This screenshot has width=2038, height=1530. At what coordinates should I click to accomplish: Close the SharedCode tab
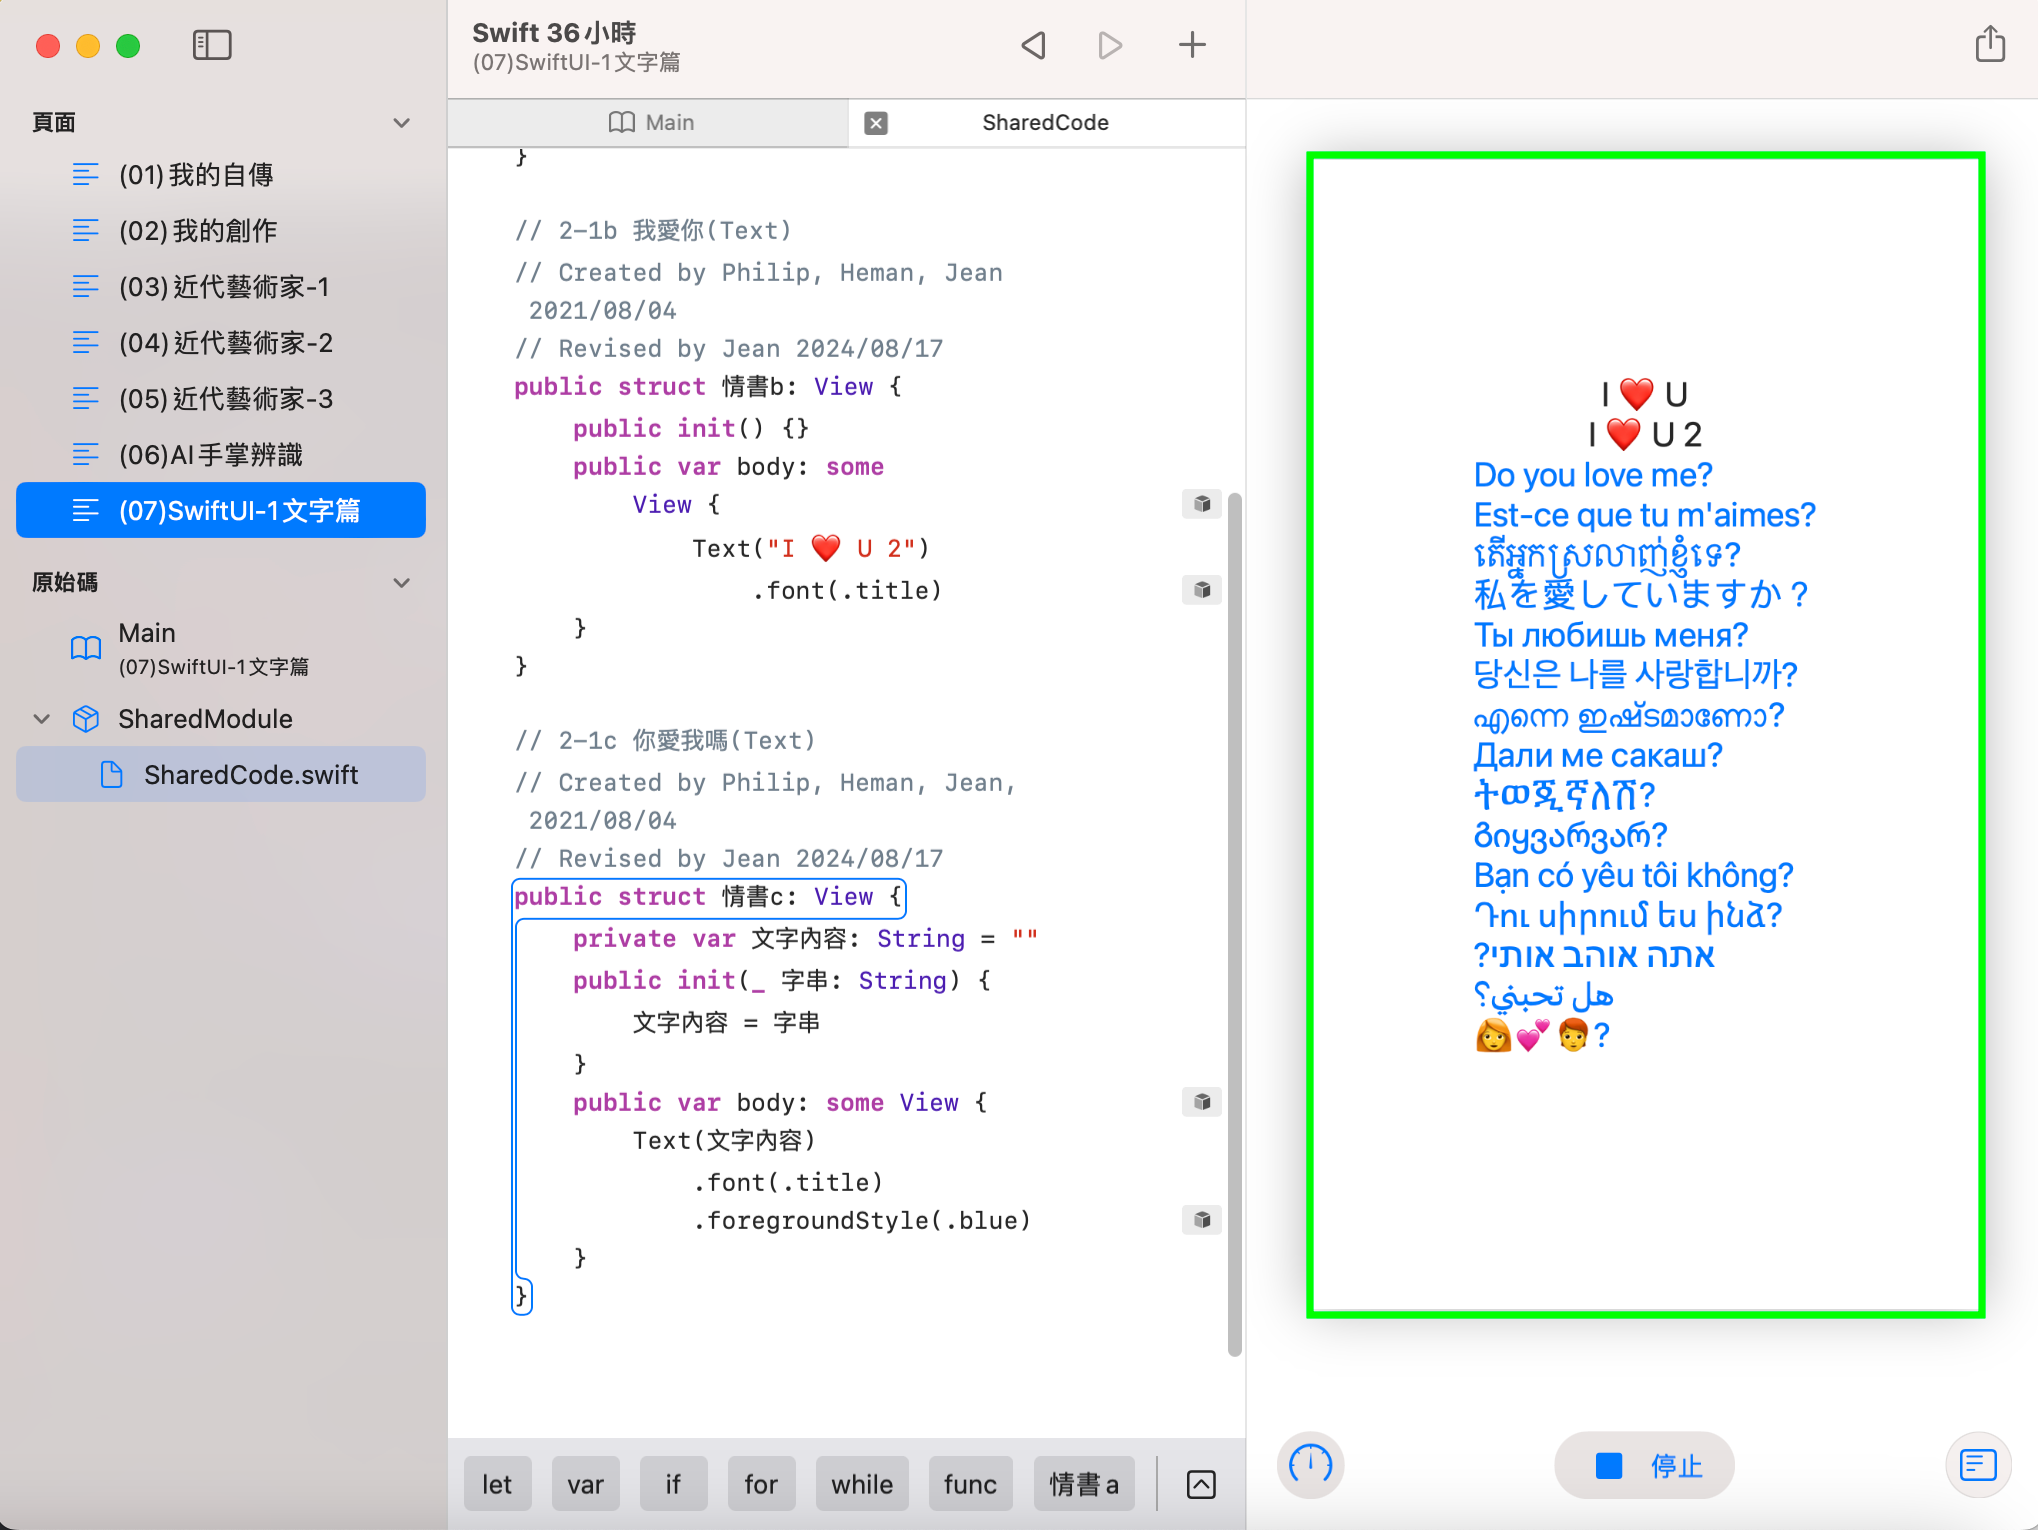pos(876,123)
